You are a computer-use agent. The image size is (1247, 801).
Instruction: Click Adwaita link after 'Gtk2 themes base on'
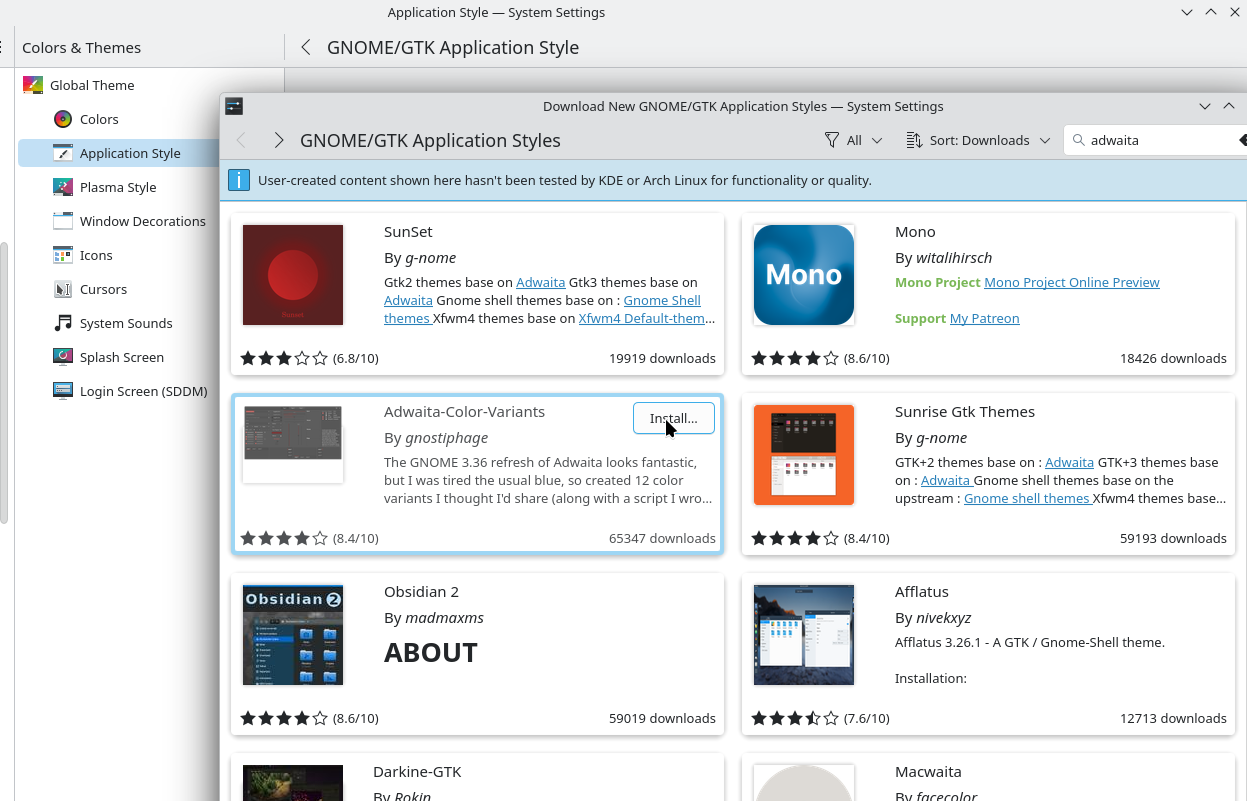point(541,282)
